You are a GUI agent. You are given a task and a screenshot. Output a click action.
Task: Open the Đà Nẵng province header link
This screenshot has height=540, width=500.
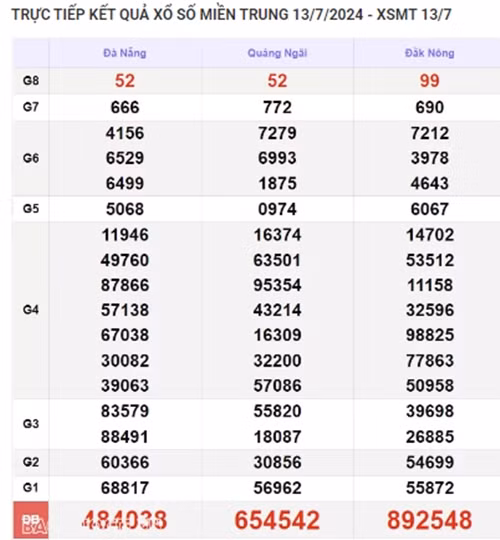coord(125,53)
